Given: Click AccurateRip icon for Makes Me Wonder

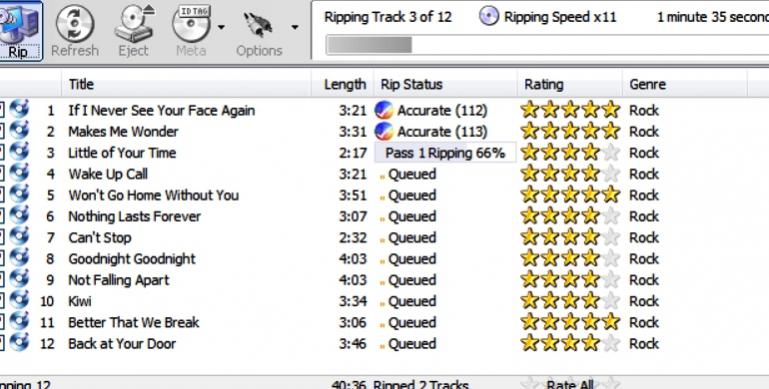Looking at the screenshot, I should [x=384, y=131].
